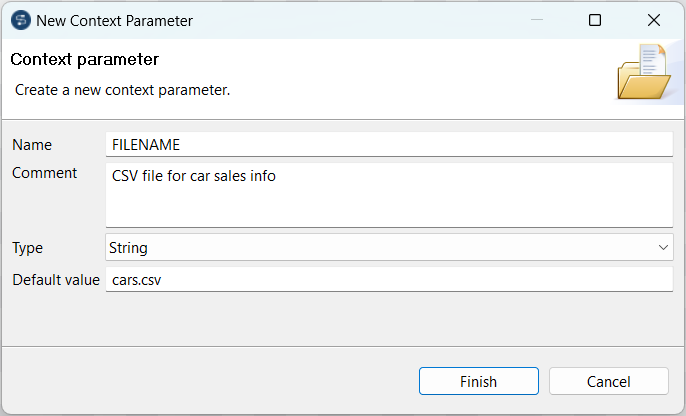Click the bold 'Context parameter' heading
686x416 pixels.
pyautogui.click(x=85, y=60)
